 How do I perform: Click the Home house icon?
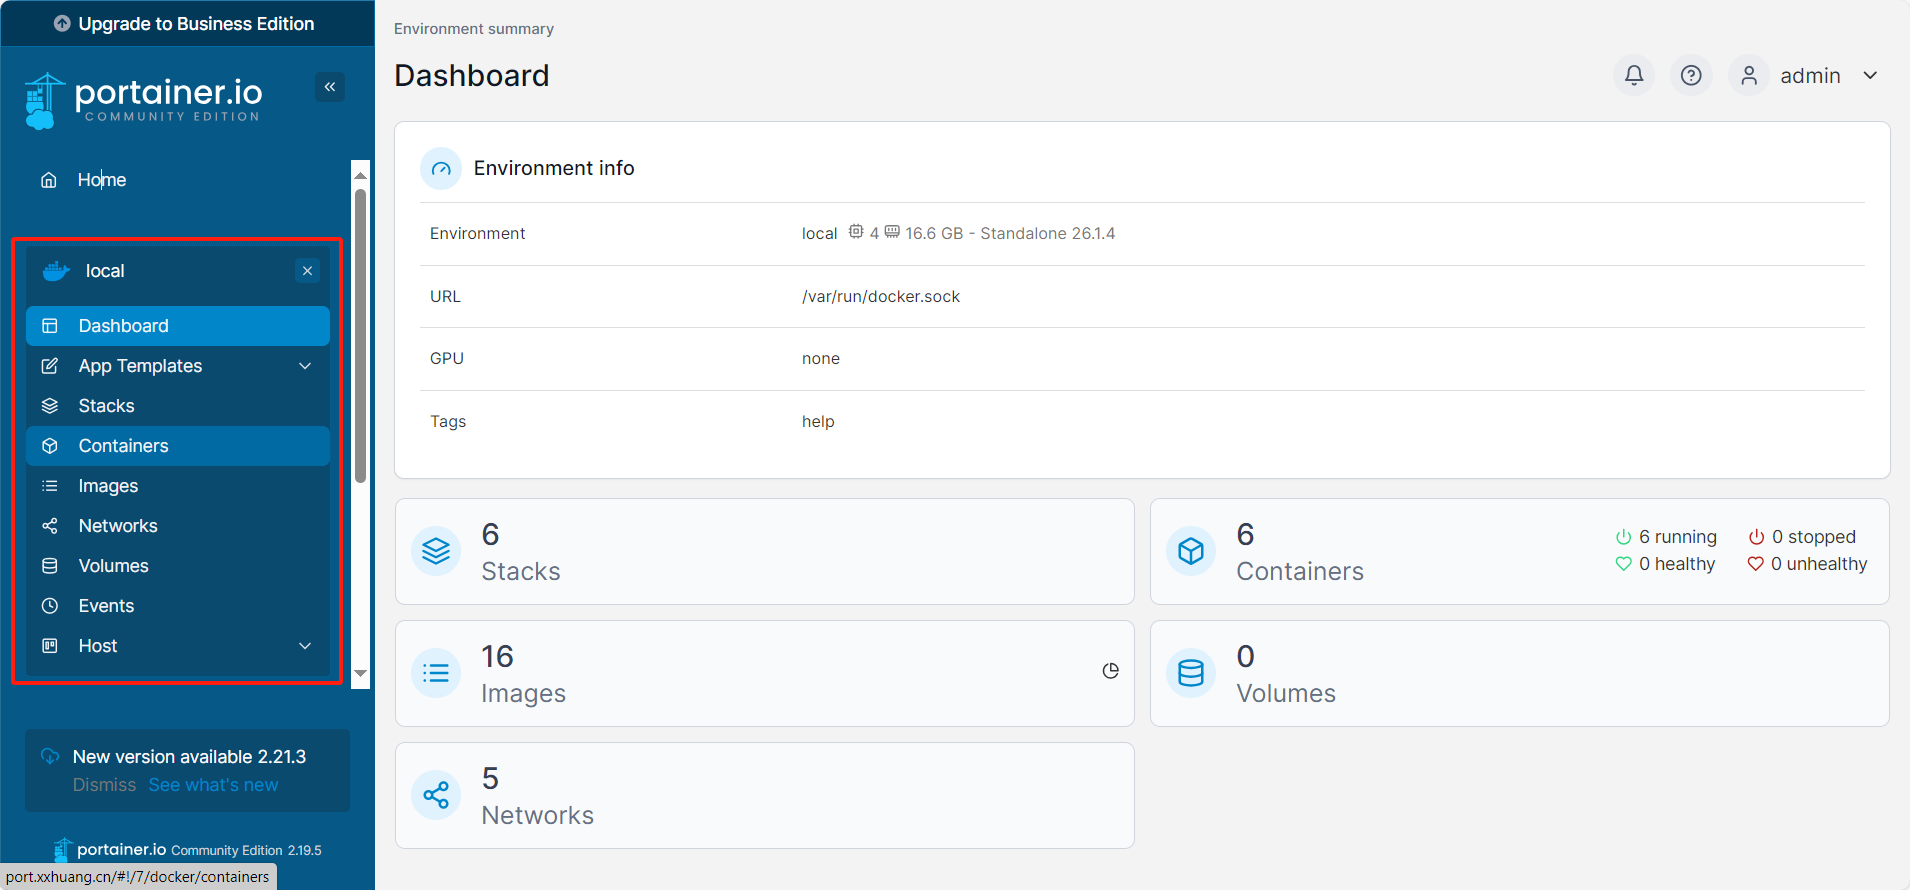point(48,180)
